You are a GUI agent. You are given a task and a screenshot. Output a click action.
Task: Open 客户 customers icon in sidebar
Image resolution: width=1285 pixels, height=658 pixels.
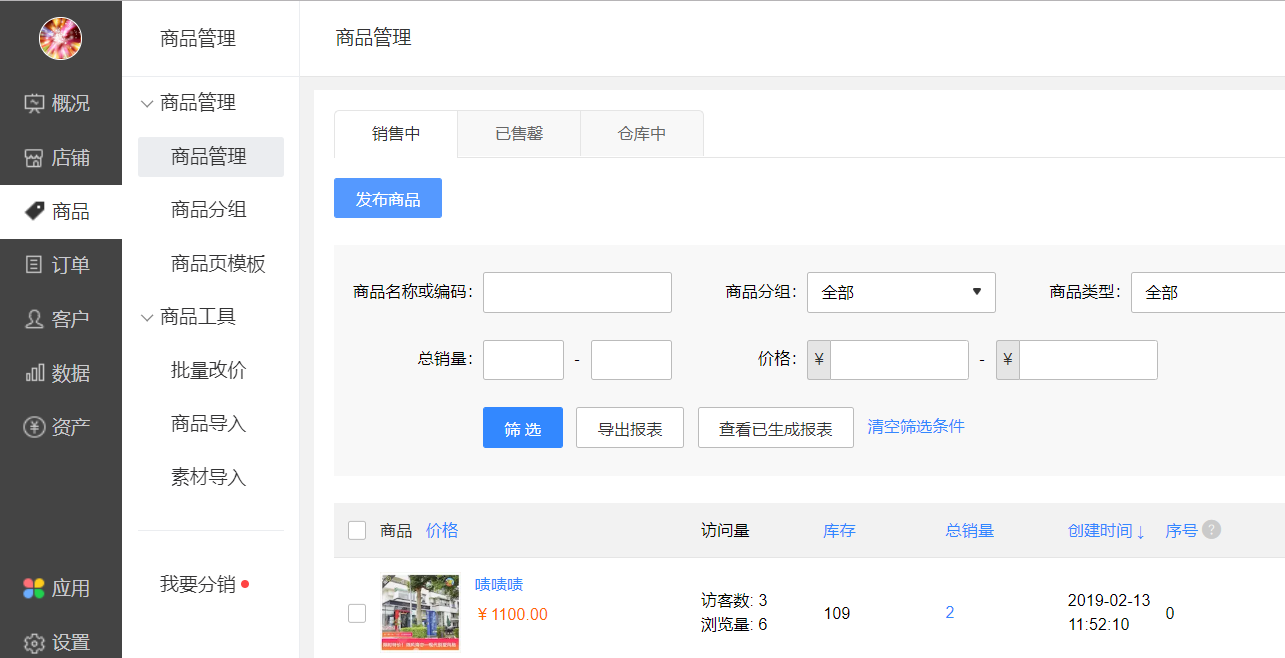[35, 319]
